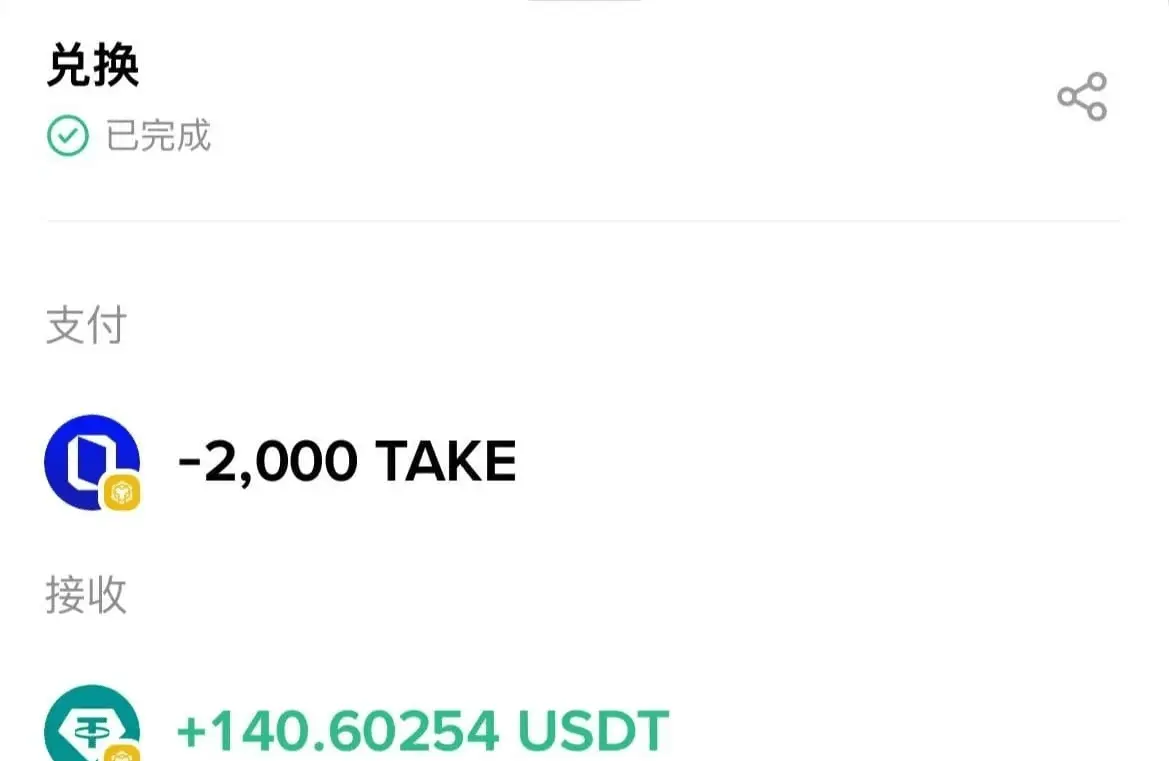Click the green USDT ticker text
The height and width of the screenshot is (761, 1169).
593,730
